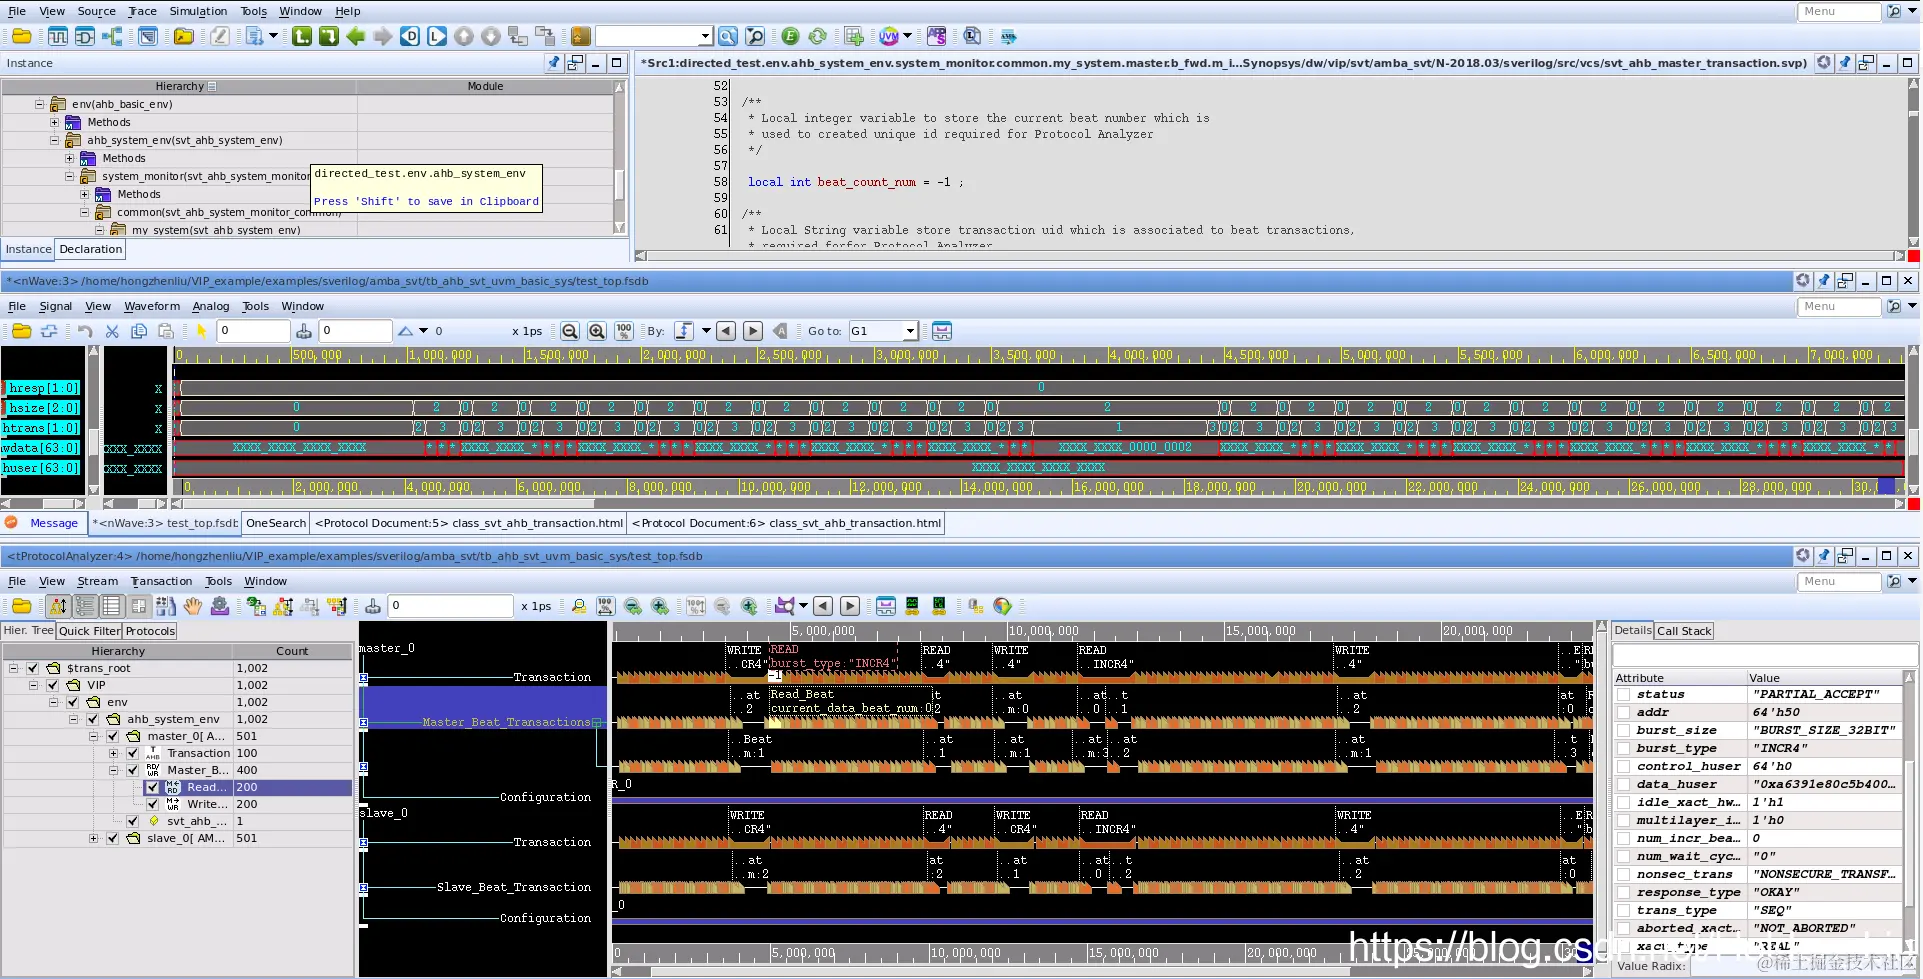Click the green E evaluate icon
1923x979 pixels.
790,36
